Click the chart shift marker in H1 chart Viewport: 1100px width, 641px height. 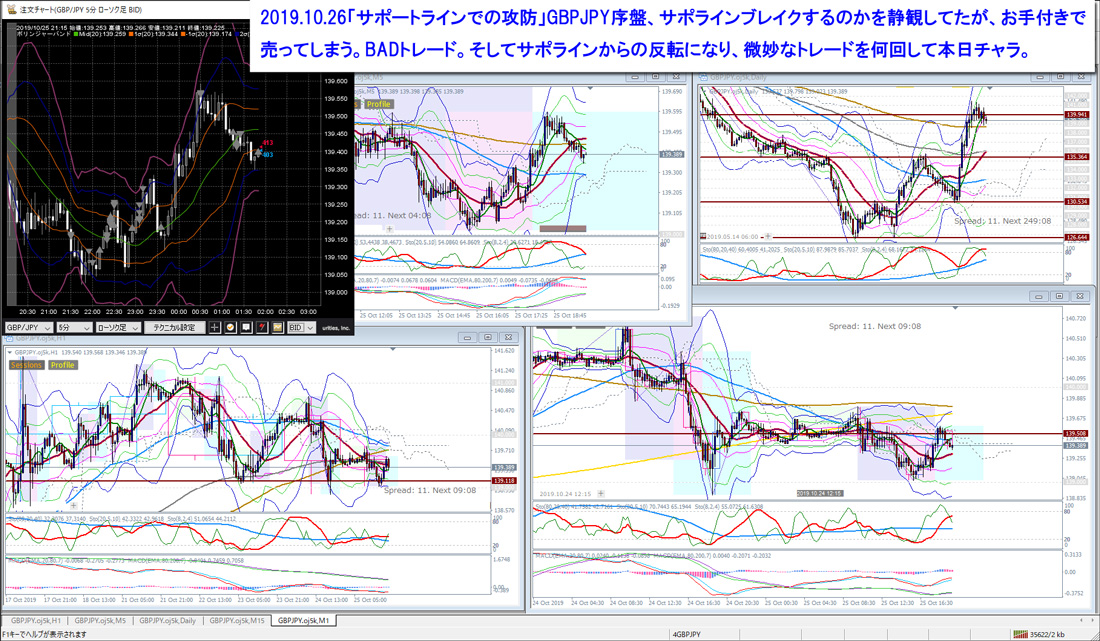tap(393, 349)
